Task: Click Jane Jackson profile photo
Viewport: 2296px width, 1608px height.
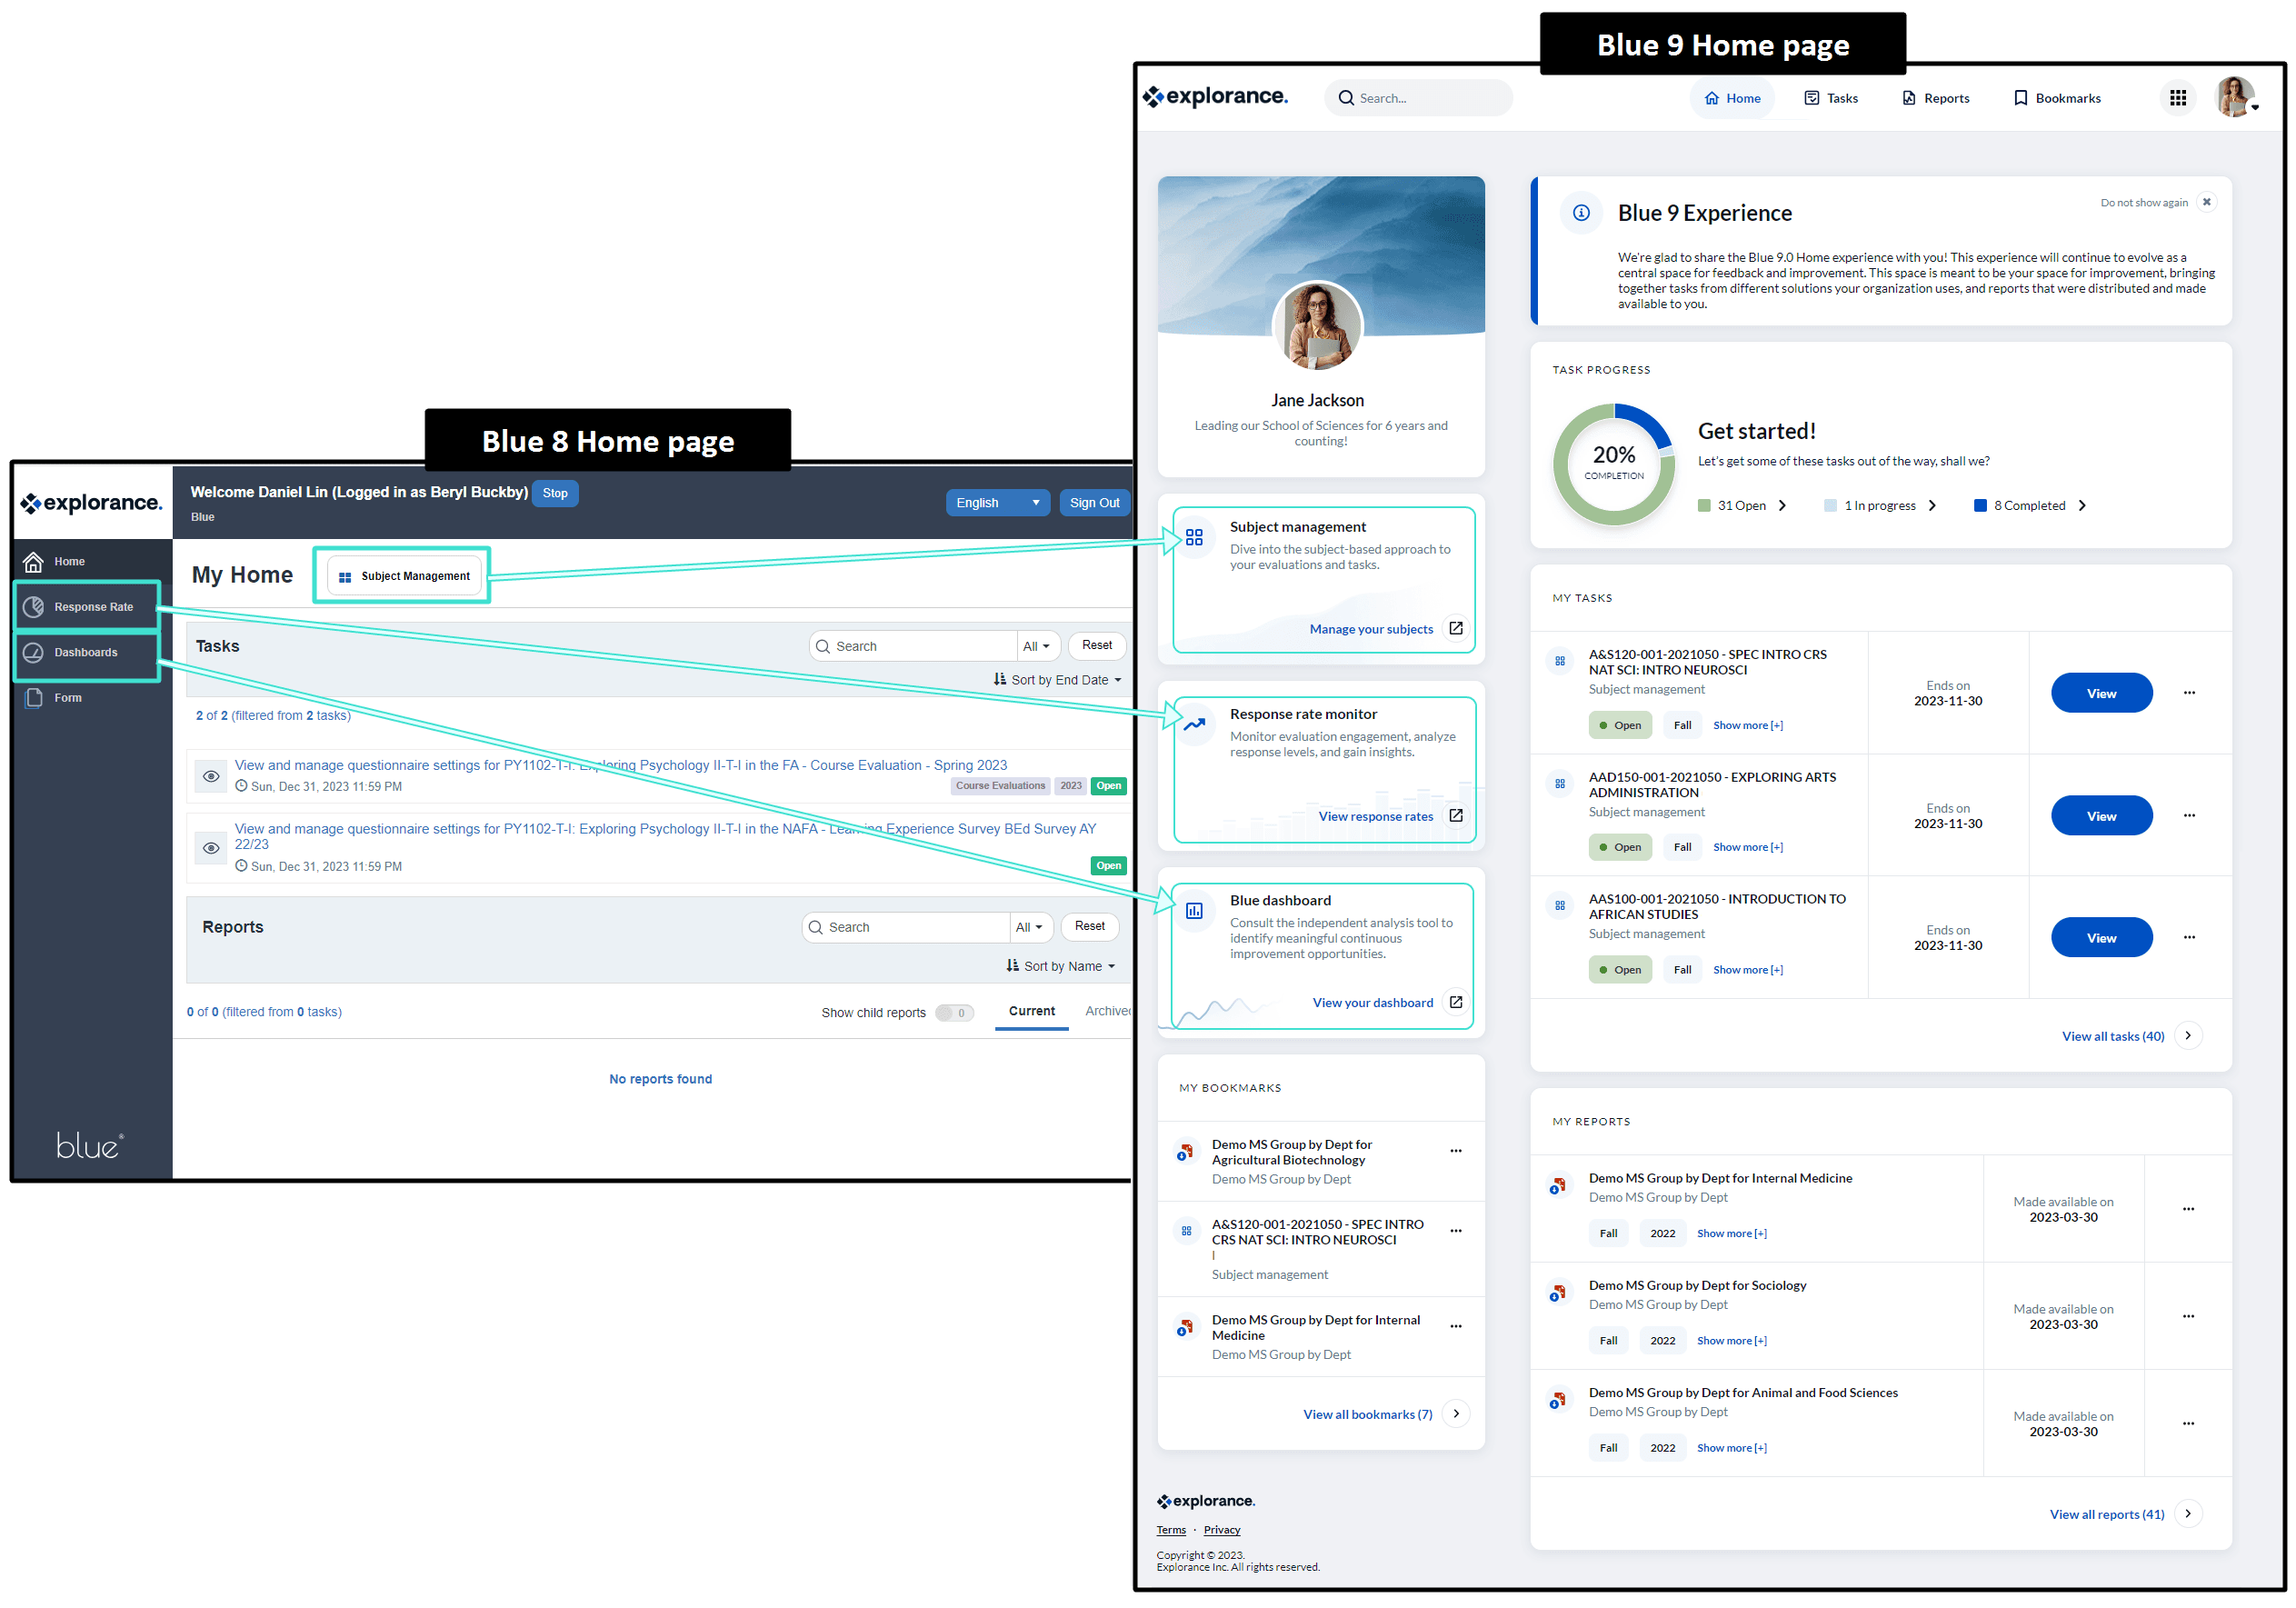Action: 1317,326
